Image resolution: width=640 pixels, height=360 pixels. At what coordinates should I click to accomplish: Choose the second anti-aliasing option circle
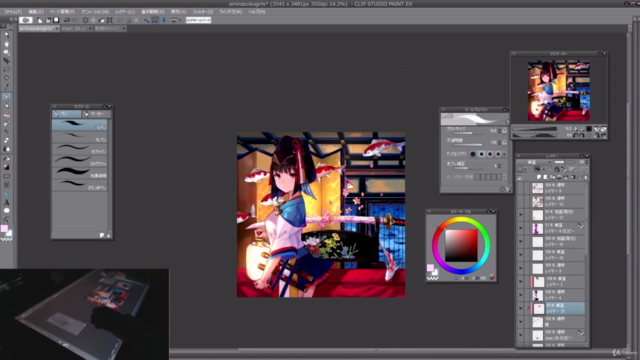tap(481, 154)
